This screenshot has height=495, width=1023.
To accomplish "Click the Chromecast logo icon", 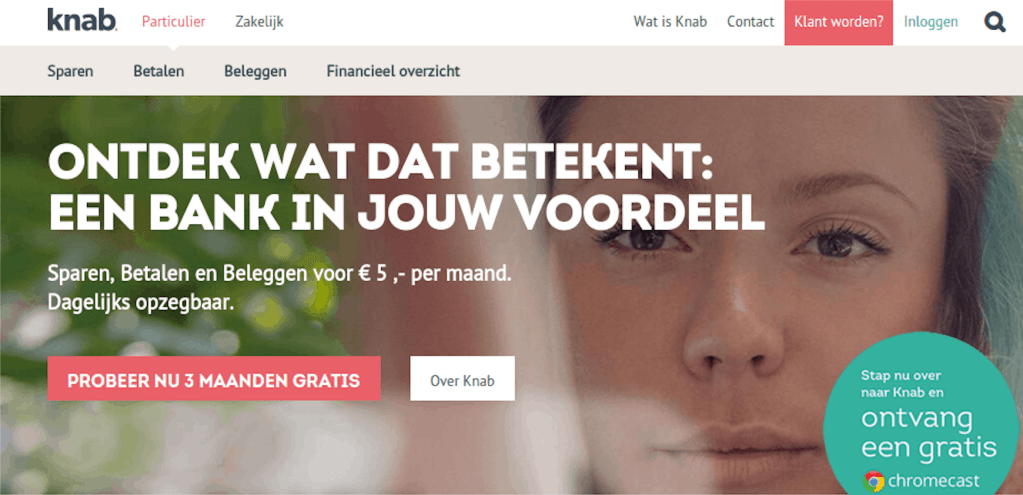I will (874, 481).
